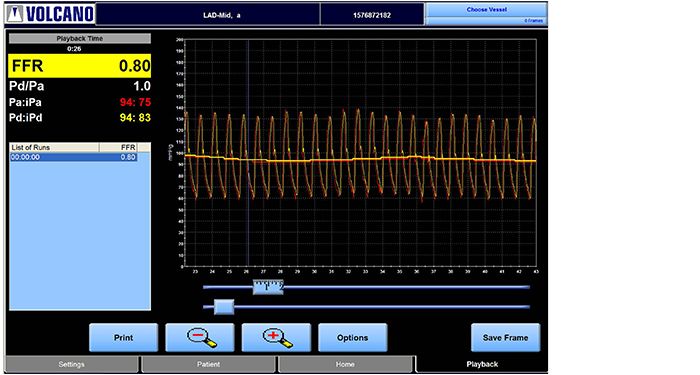Screen dimensions: 700x375
Task: Click the Volcano logo
Action: (x=50, y=14)
